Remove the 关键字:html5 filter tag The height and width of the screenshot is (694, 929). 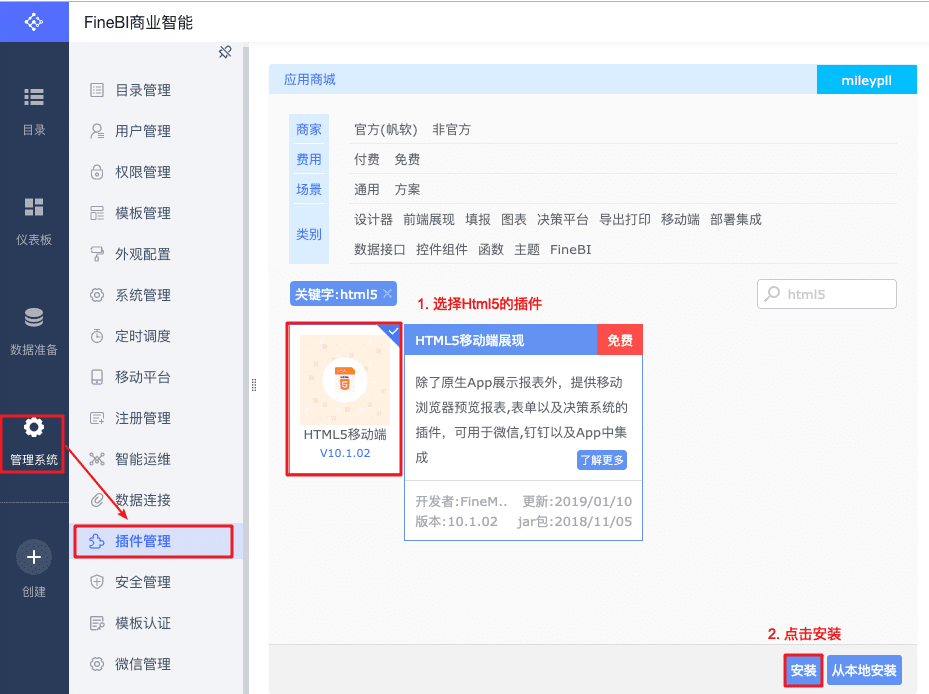pos(387,293)
